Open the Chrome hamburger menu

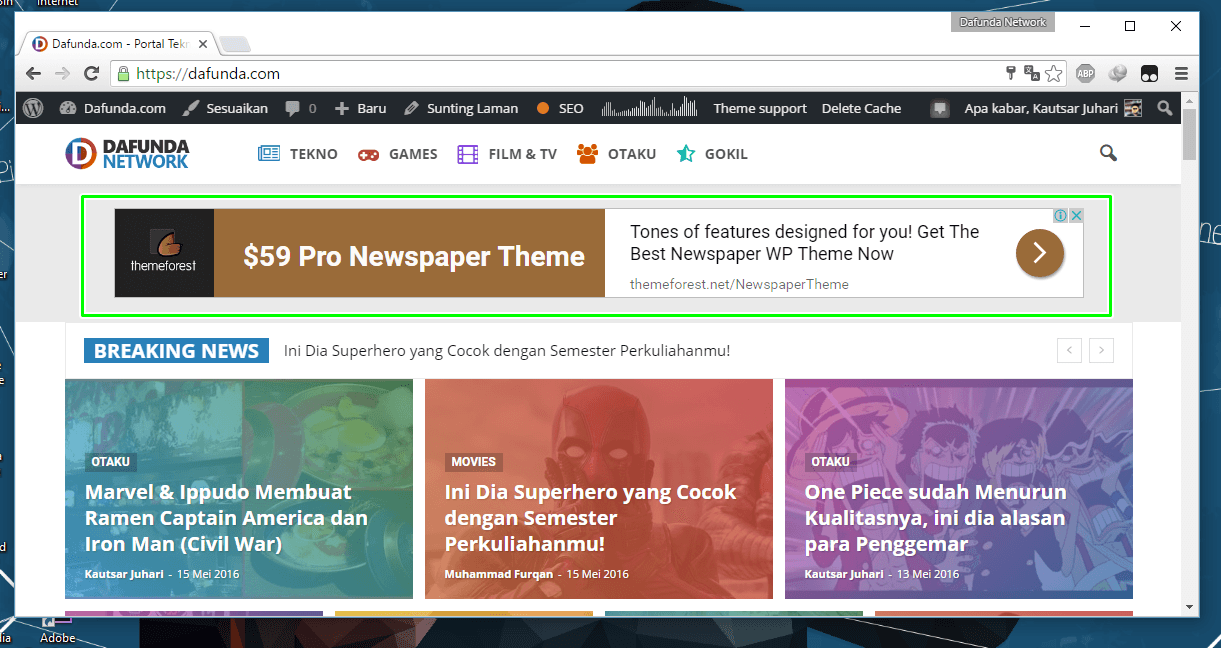[1181, 73]
